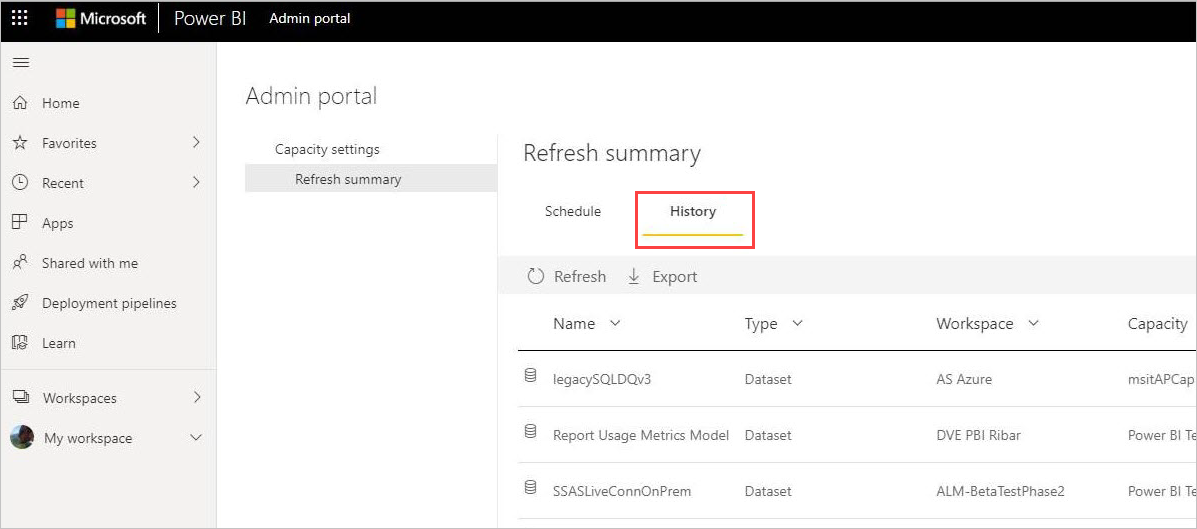
Task: Click the Favorites star icon
Action: point(21,143)
